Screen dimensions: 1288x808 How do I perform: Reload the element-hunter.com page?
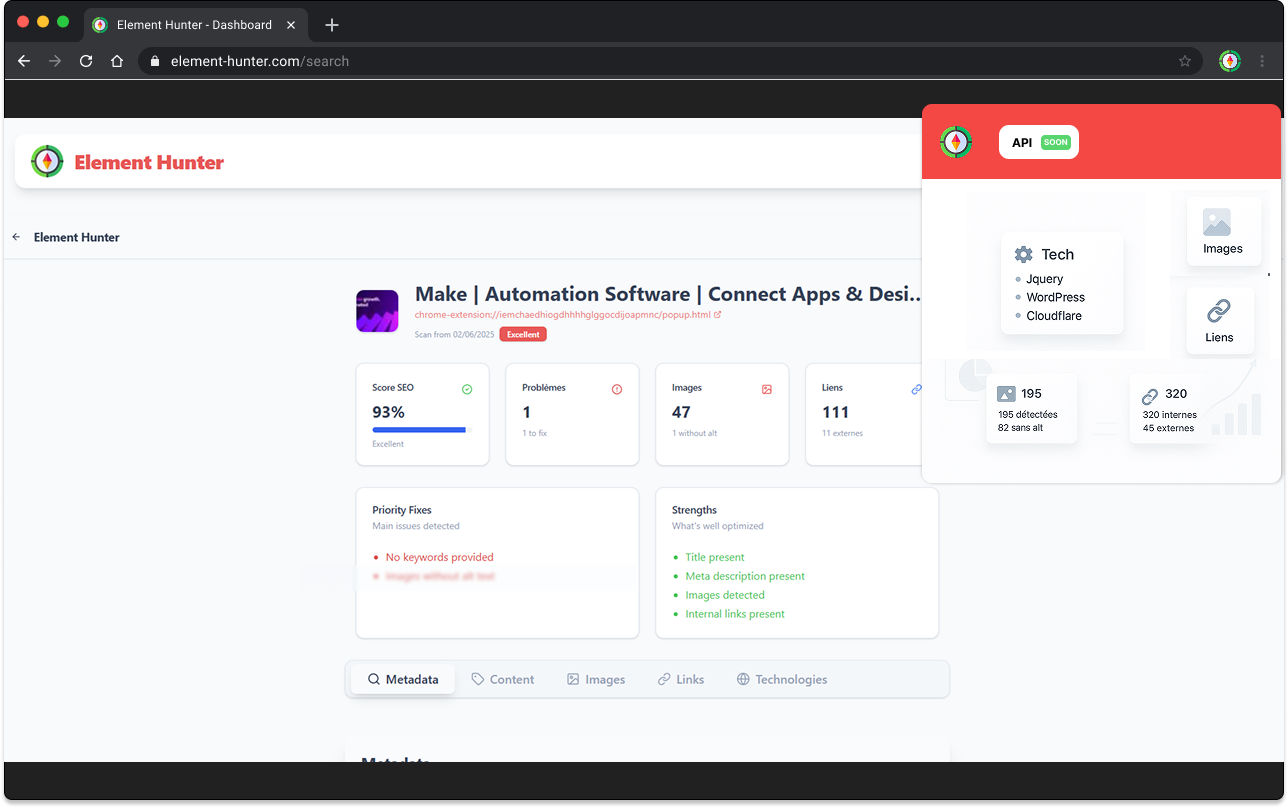click(x=86, y=61)
